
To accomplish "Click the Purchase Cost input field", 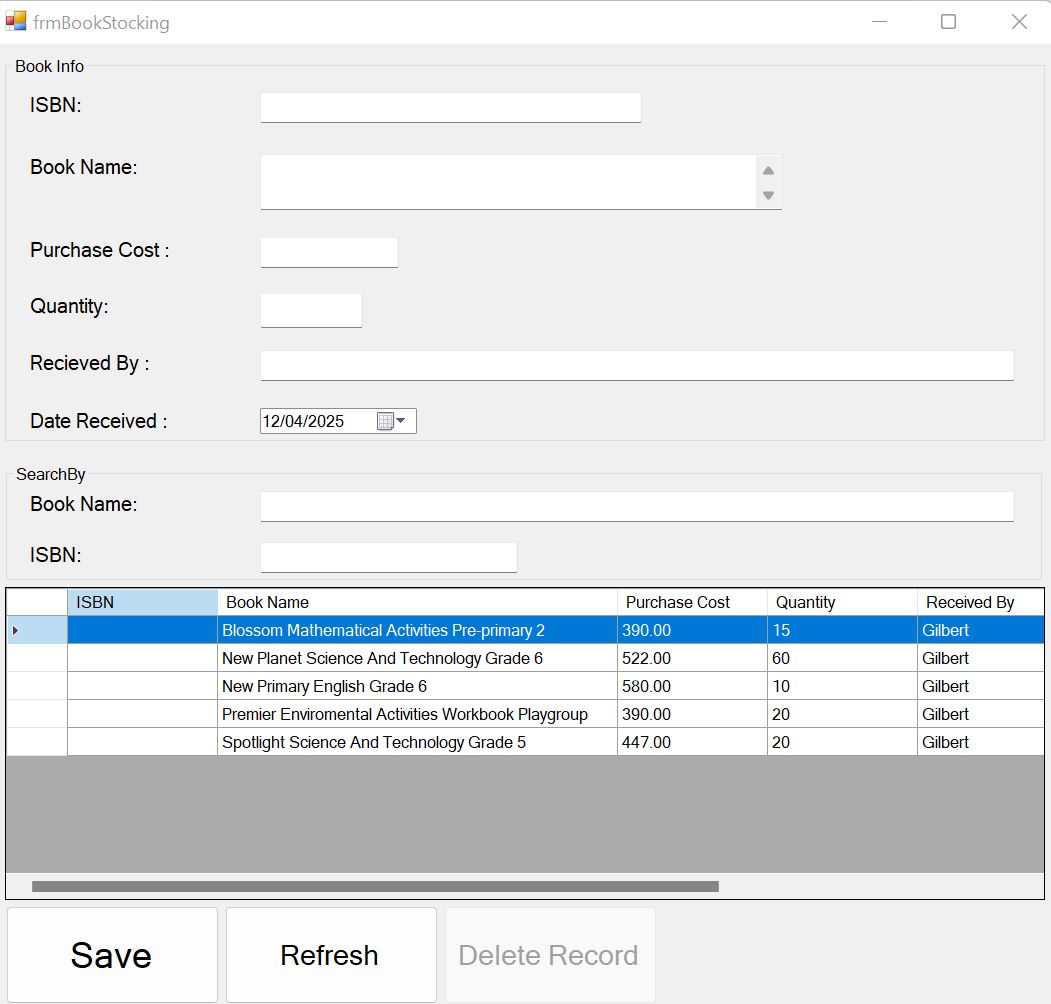I will [x=329, y=252].
